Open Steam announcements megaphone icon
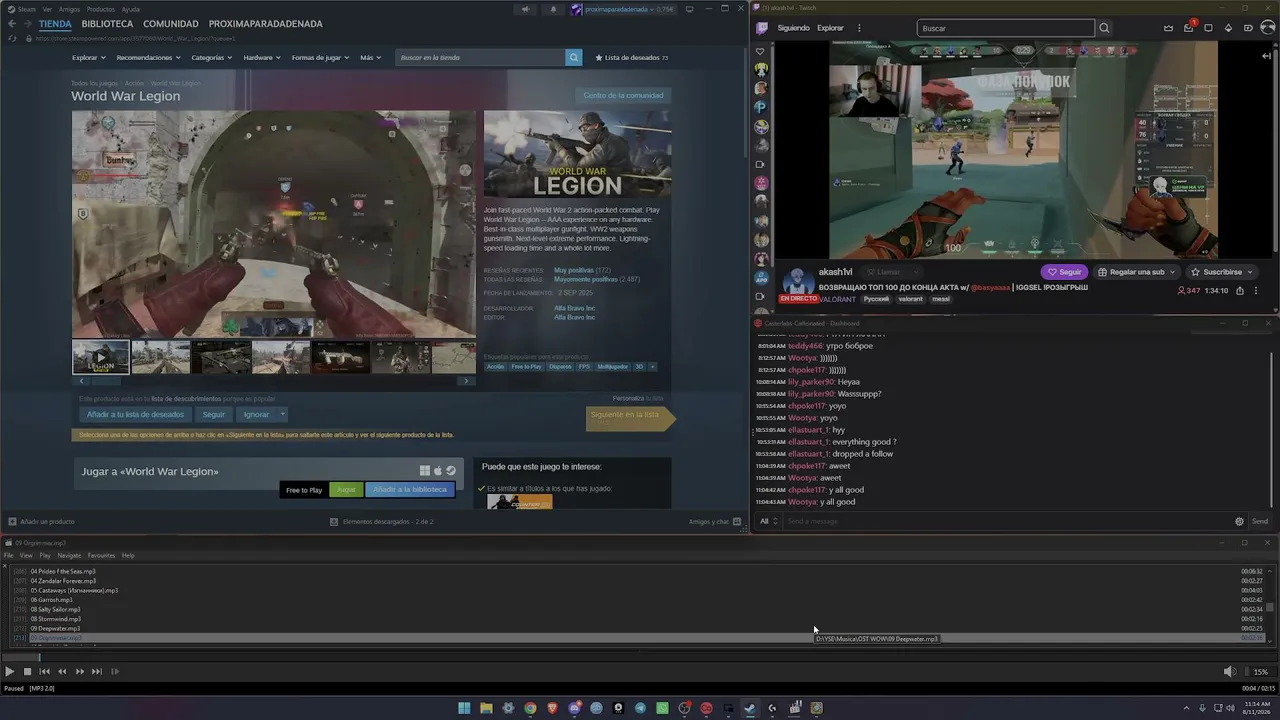This screenshot has width=1280, height=720. (525, 9)
